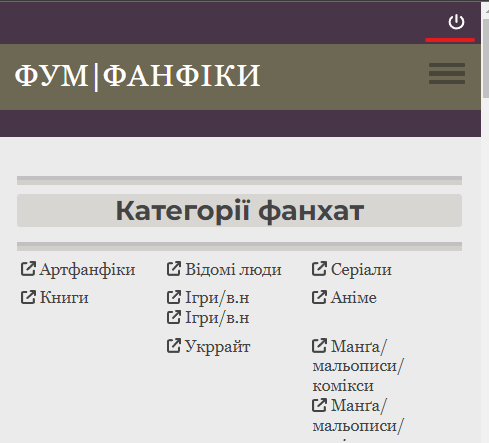Open the Серіали category

pyautogui.click(x=361, y=269)
